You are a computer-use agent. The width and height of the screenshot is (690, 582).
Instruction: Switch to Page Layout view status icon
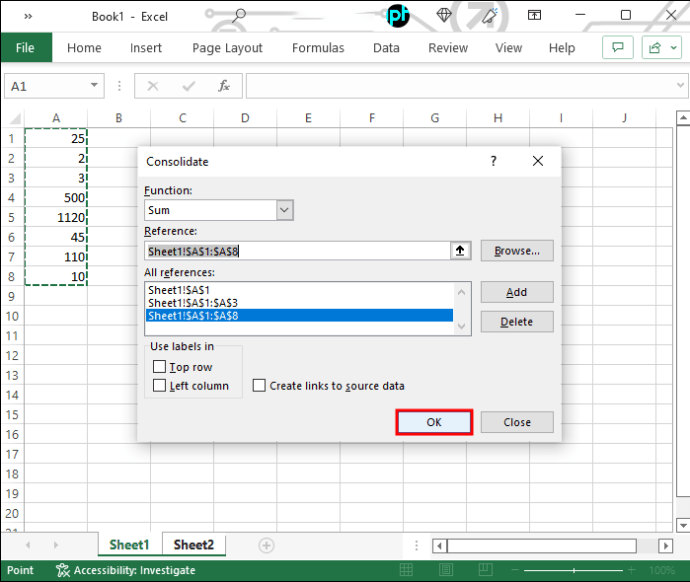click(446, 570)
